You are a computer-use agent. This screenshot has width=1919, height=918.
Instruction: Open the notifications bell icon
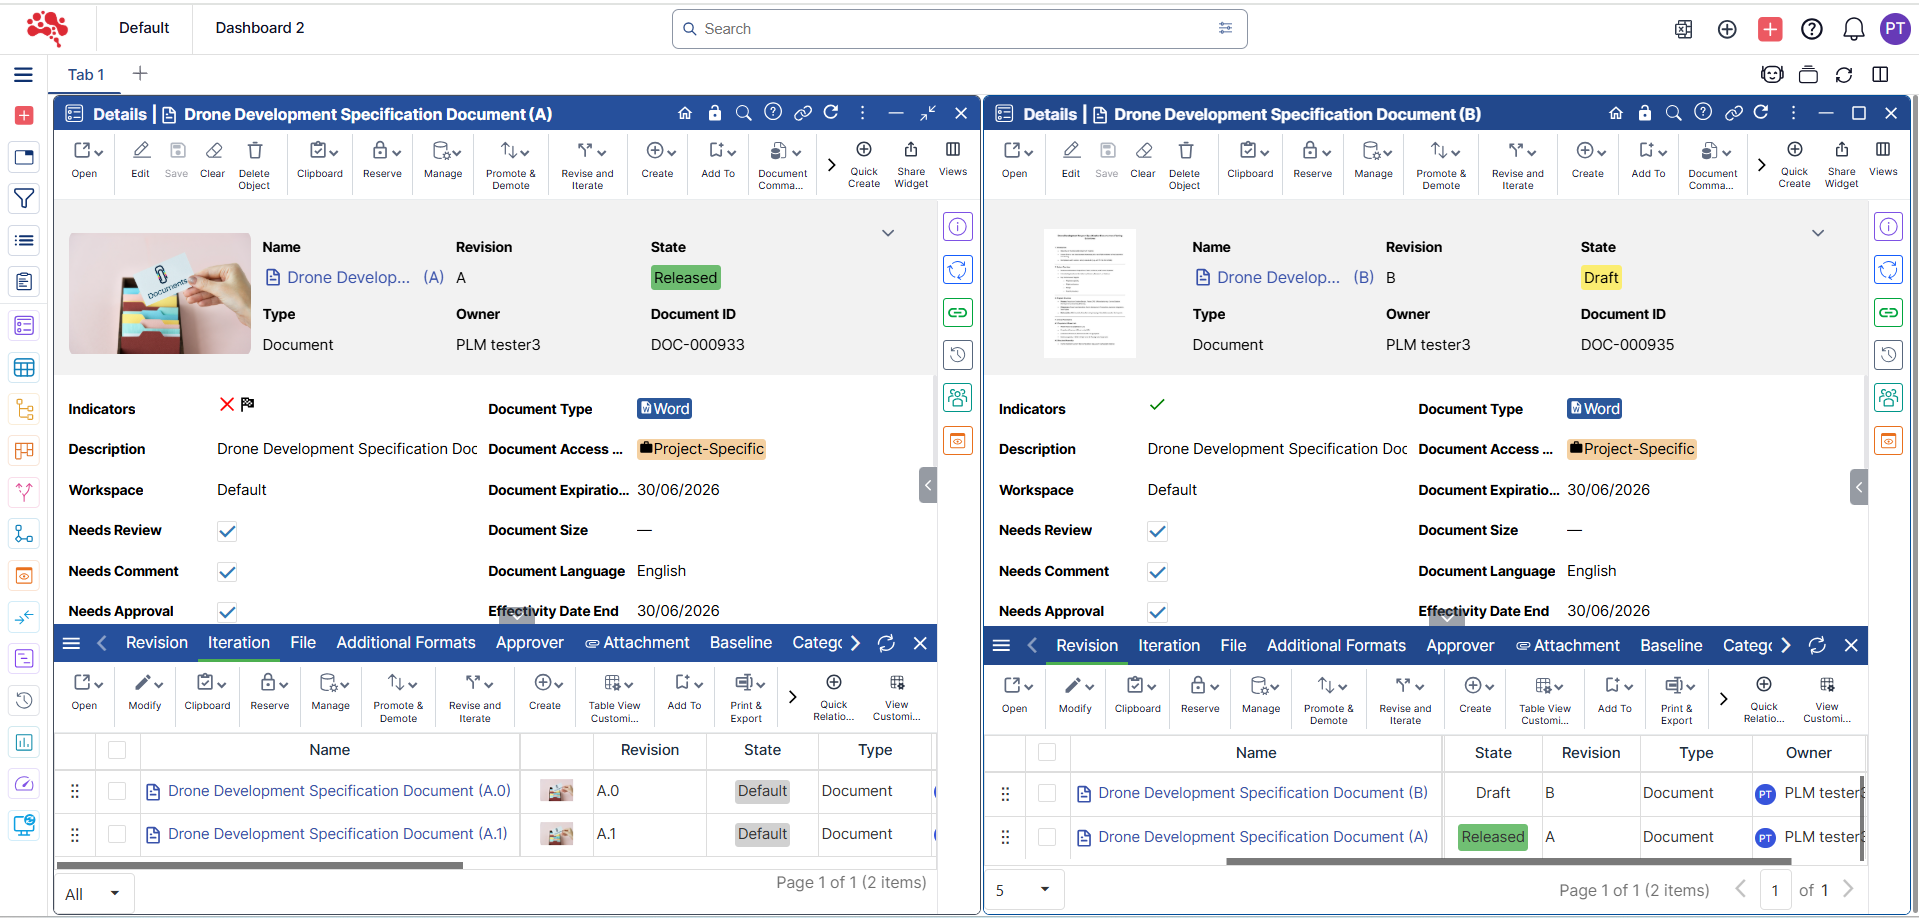[x=1853, y=29]
